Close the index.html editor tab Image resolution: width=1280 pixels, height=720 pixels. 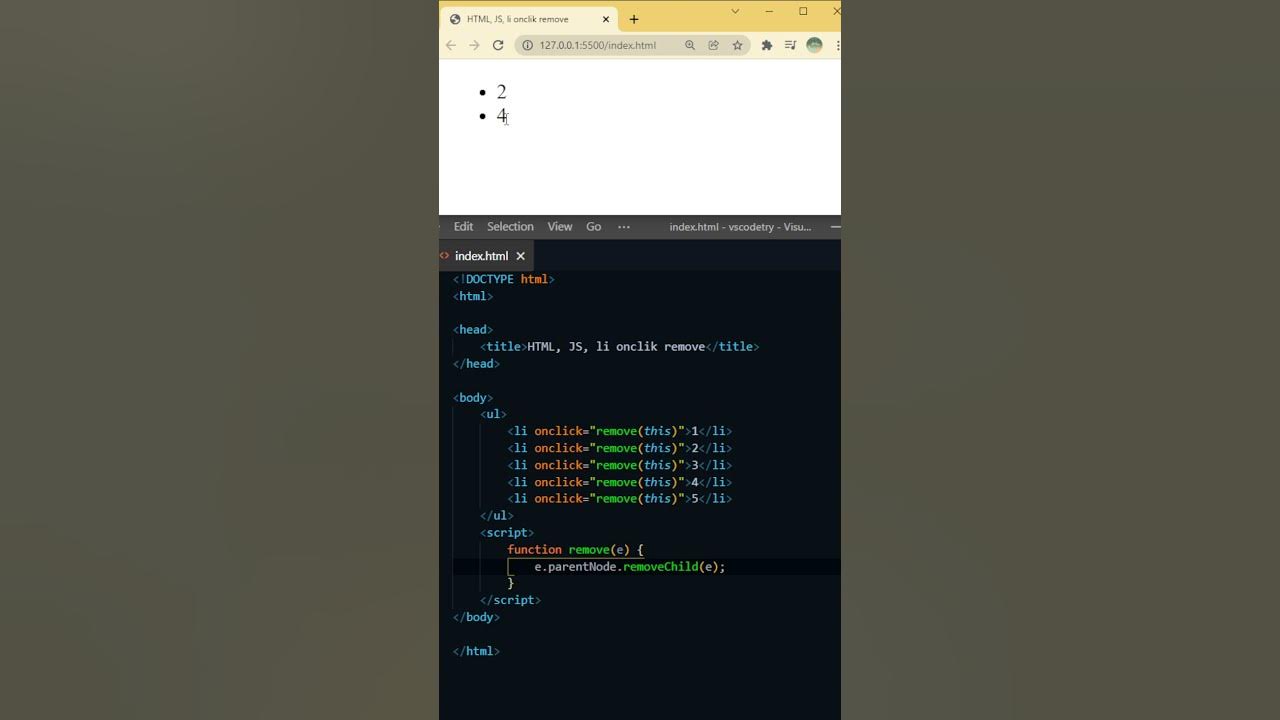(520, 256)
